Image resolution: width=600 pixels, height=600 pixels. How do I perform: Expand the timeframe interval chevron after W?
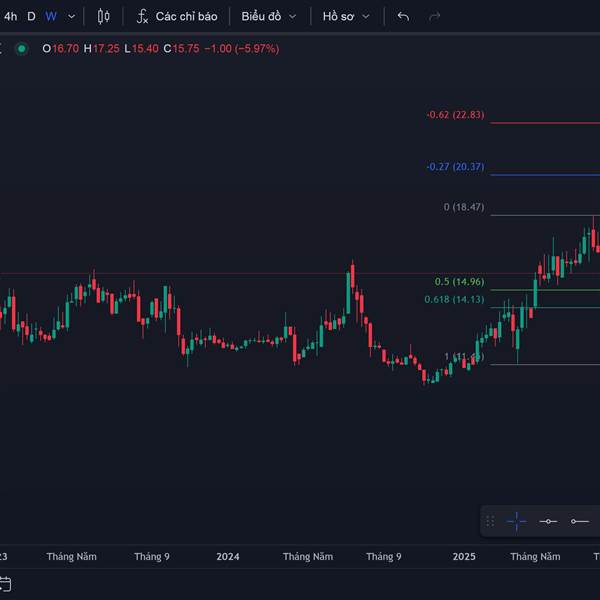72,17
